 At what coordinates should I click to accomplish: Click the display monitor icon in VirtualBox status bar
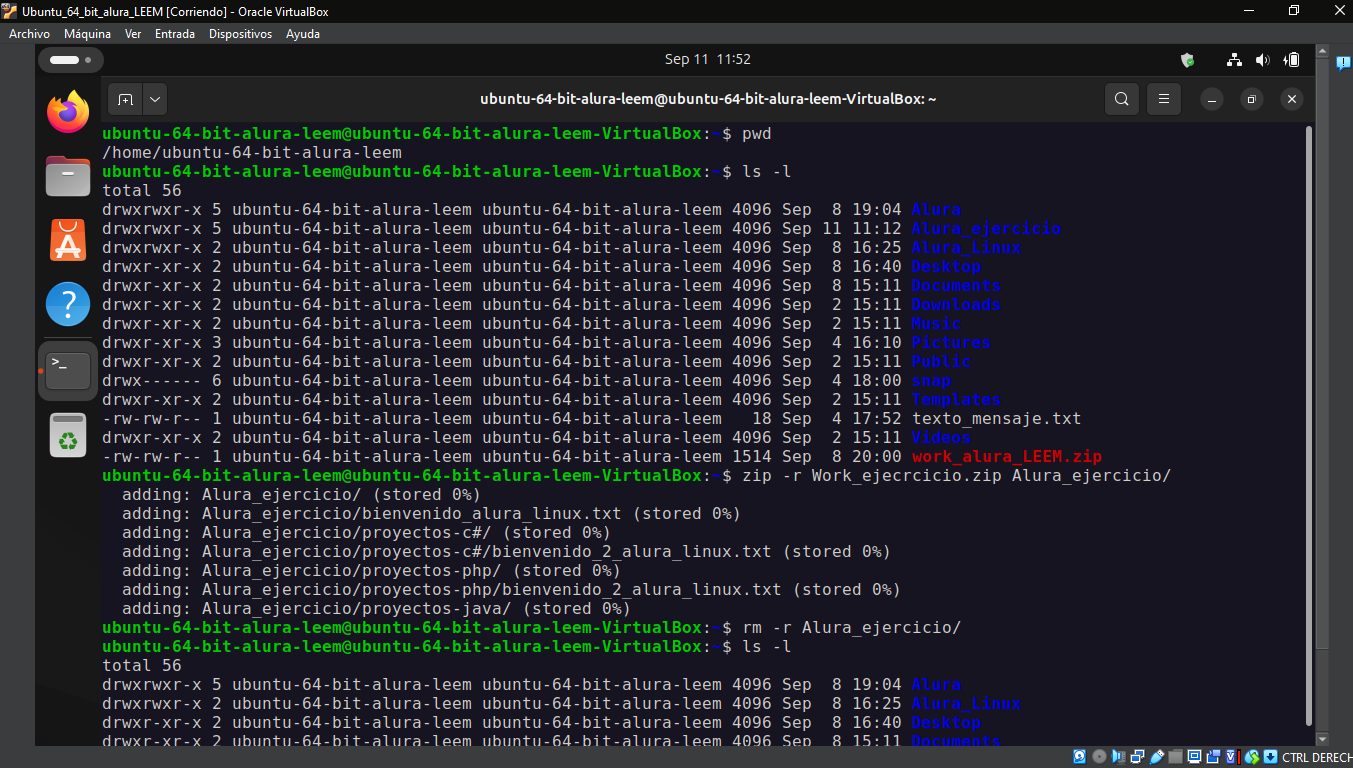click(1195, 757)
